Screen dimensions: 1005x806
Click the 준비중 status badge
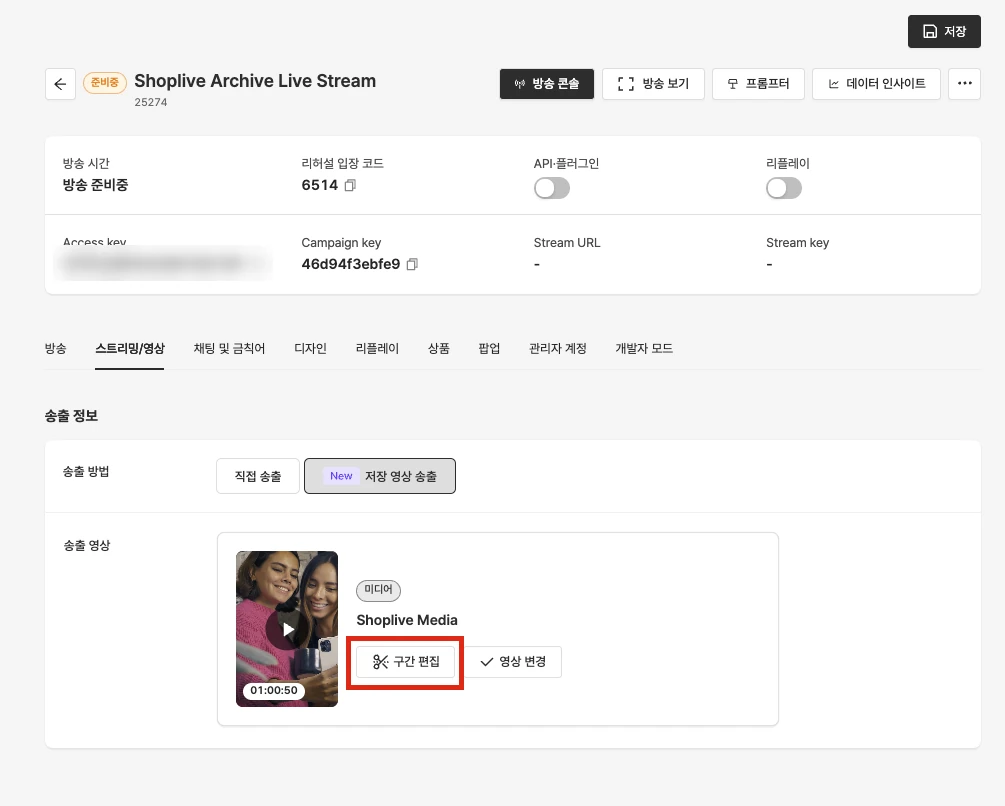(104, 83)
